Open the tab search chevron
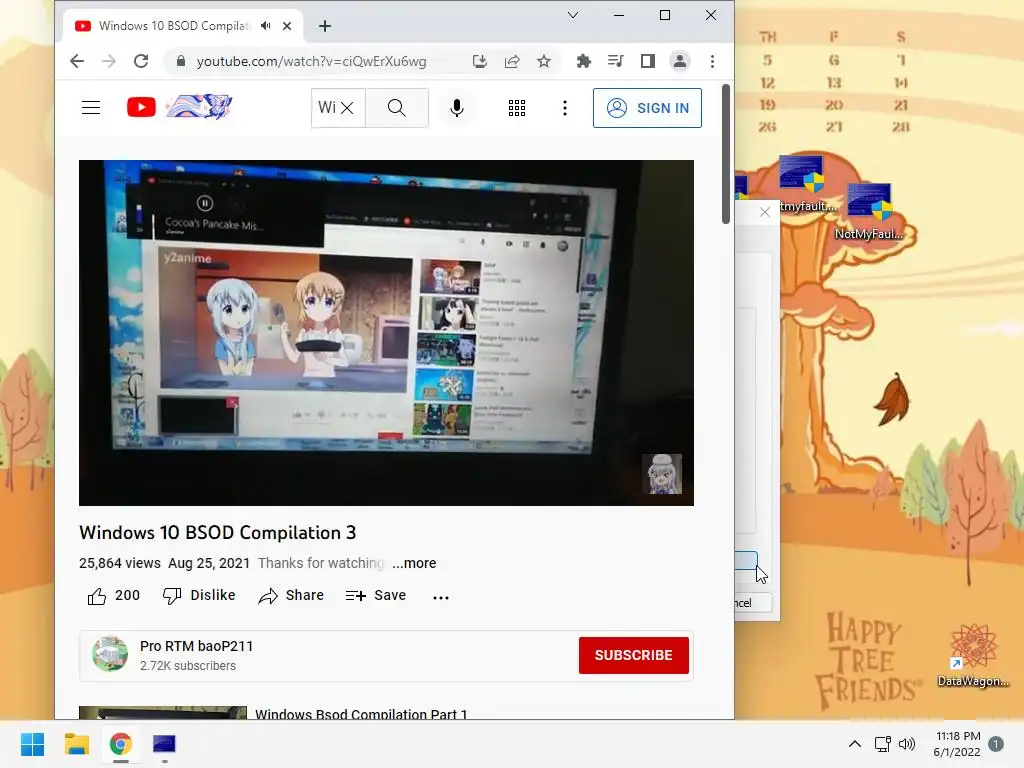 coord(573,15)
